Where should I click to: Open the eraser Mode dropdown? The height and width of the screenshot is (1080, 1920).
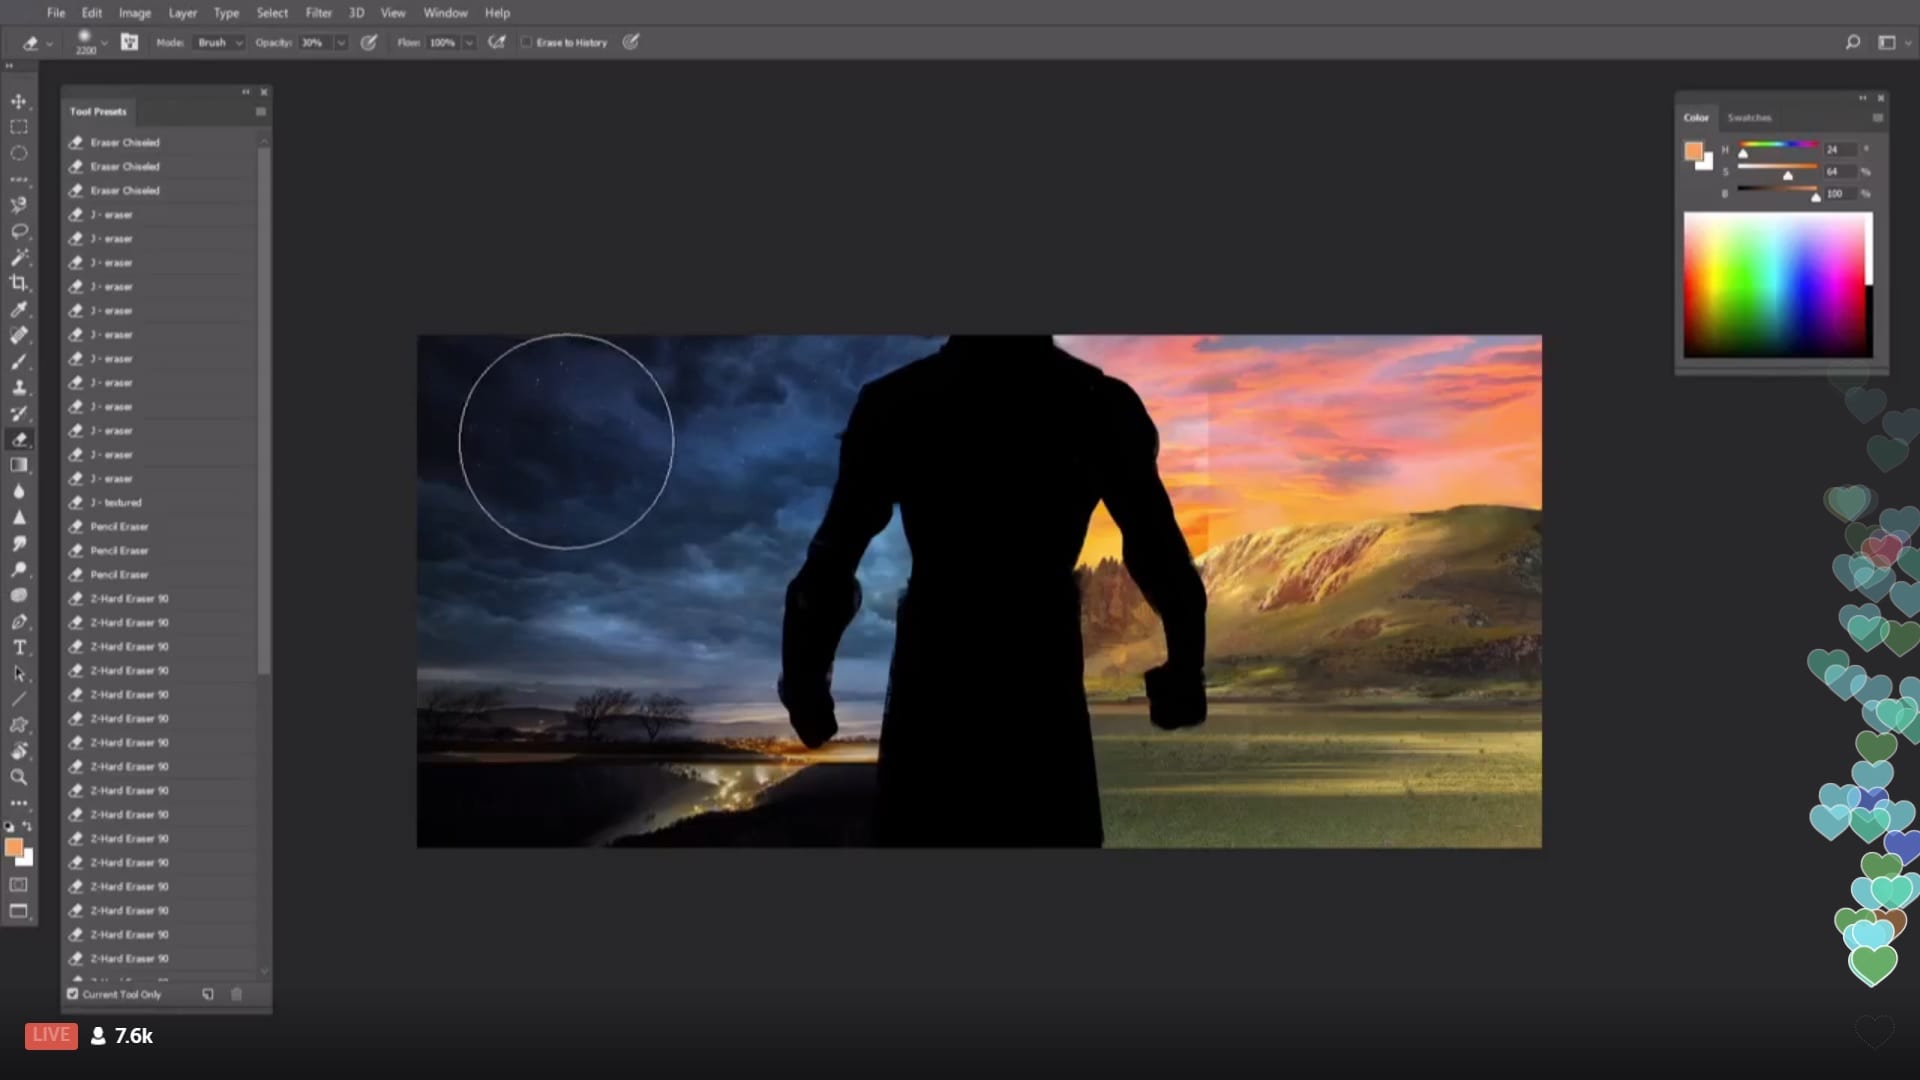(220, 42)
